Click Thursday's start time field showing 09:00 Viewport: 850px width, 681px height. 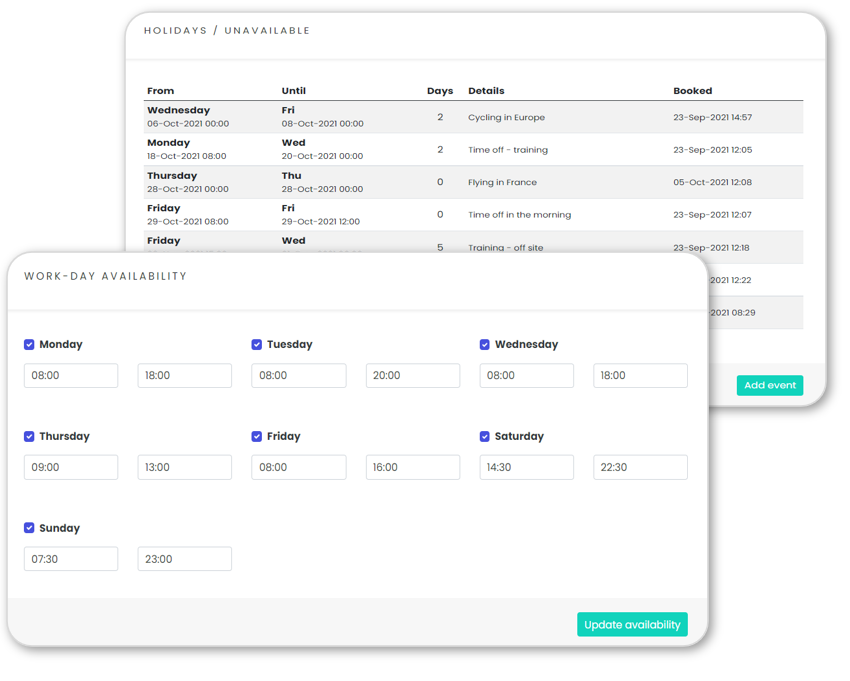tap(70, 467)
